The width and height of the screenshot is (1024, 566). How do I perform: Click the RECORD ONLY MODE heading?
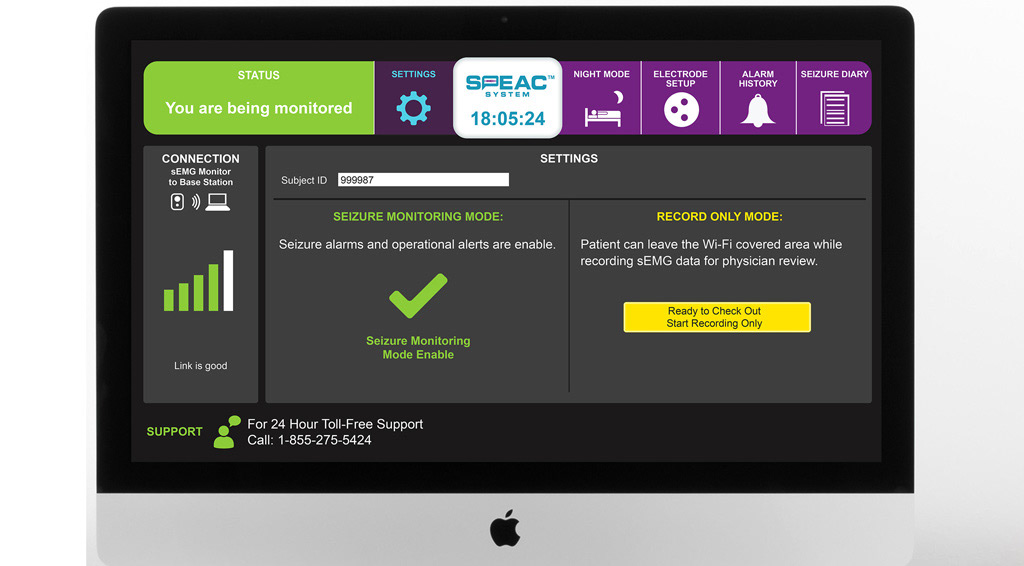tap(720, 217)
